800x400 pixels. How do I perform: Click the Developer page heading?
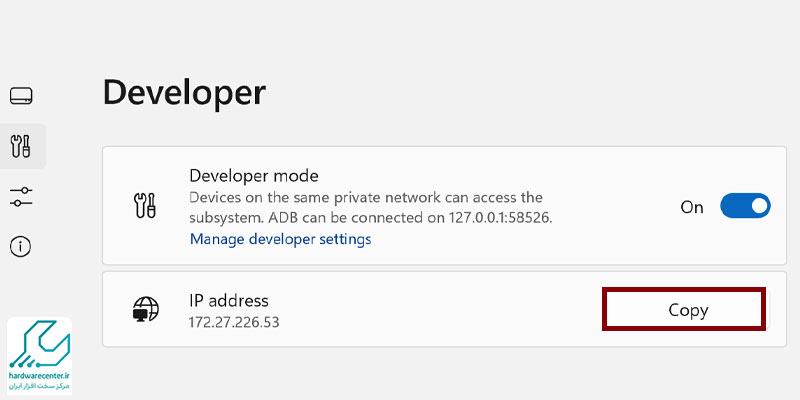point(184,92)
